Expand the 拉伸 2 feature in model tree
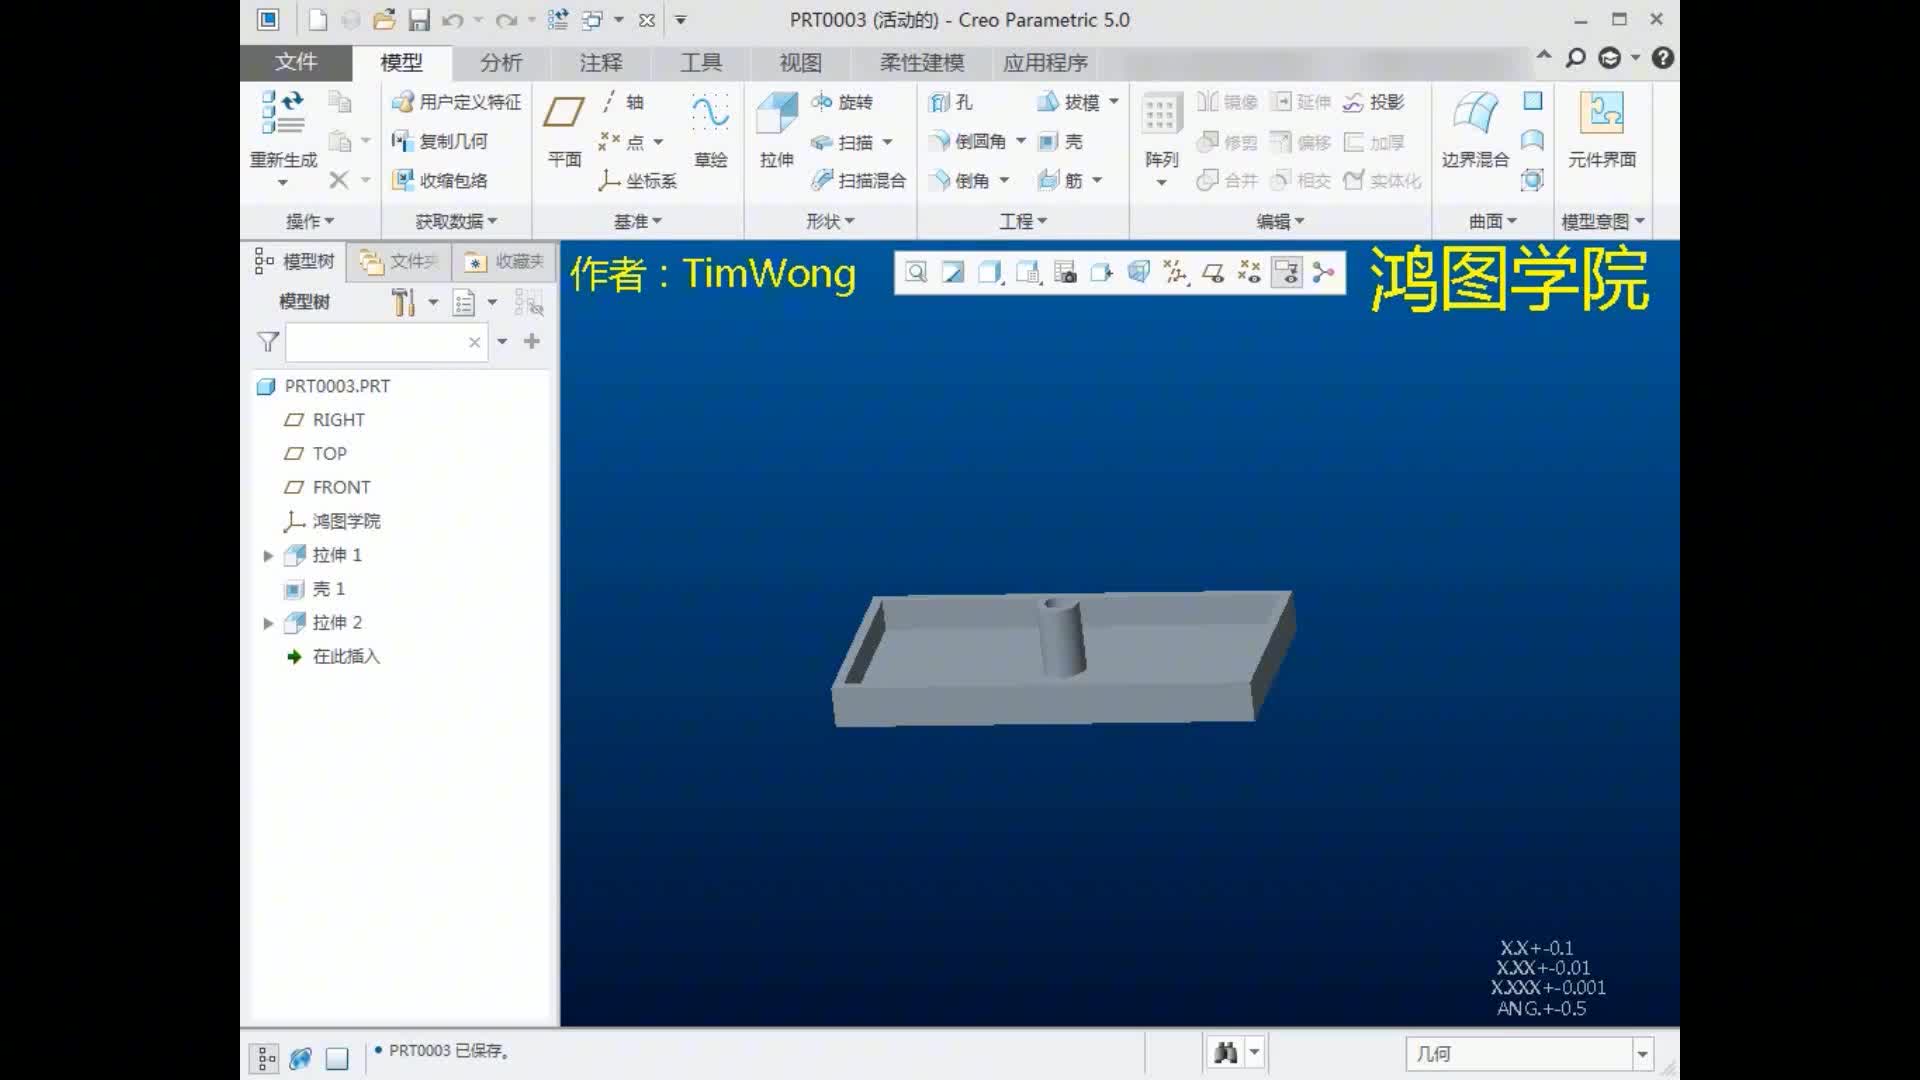Image resolution: width=1920 pixels, height=1080 pixels. pos(265,621)
